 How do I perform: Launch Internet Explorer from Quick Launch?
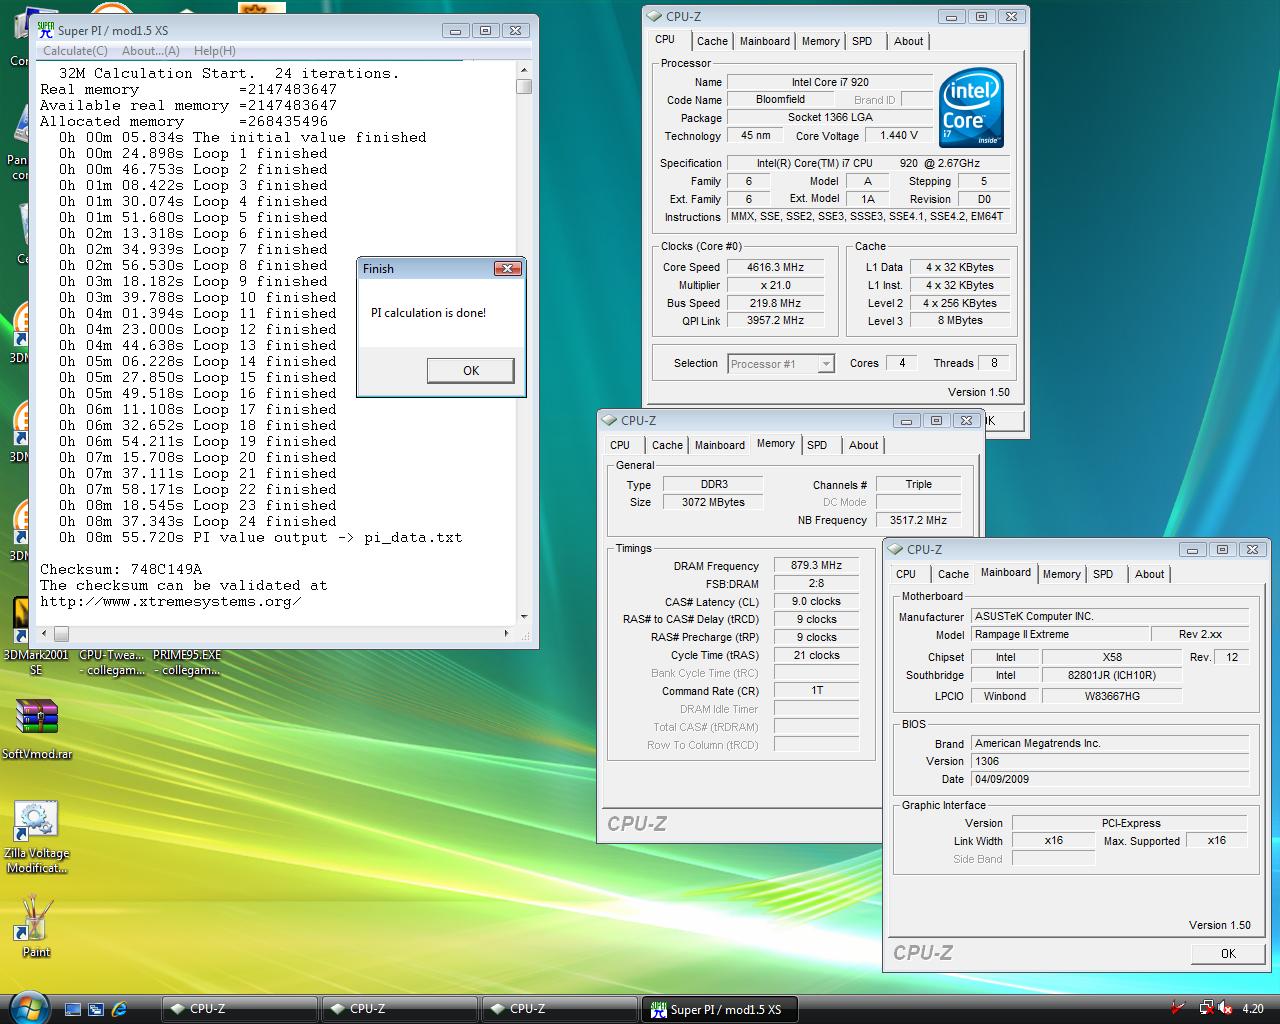pyautogui.click(x=120, y=1009)
